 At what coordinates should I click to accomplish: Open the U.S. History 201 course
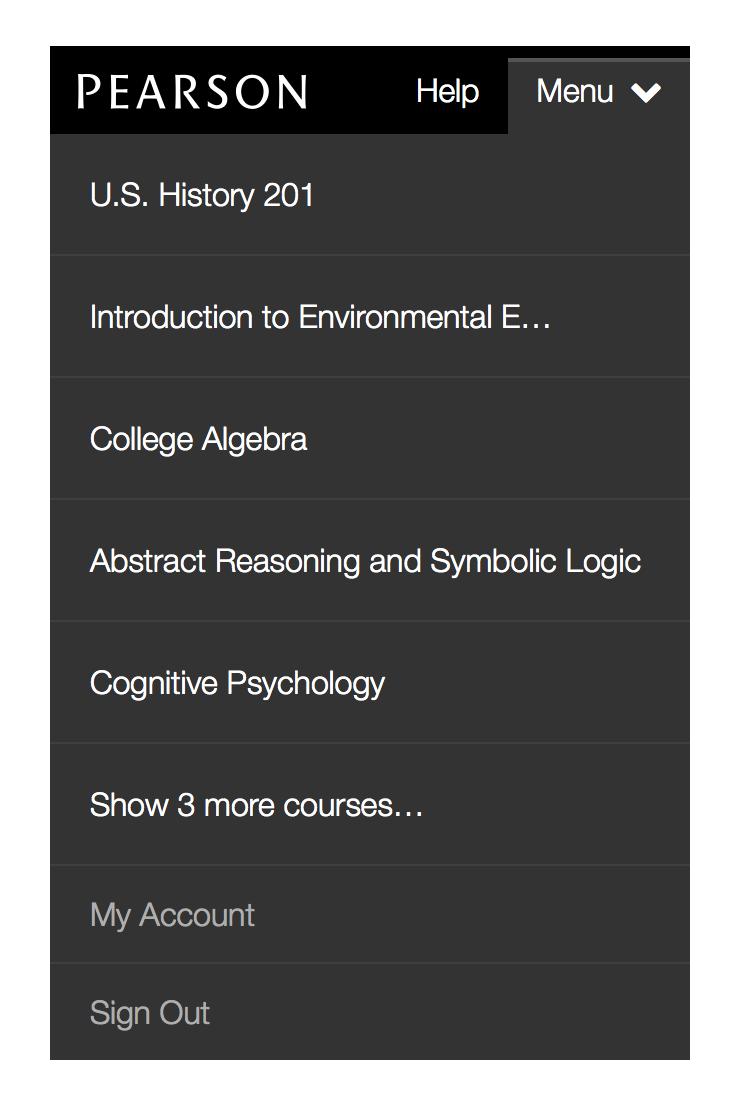(x=202, y=195)
